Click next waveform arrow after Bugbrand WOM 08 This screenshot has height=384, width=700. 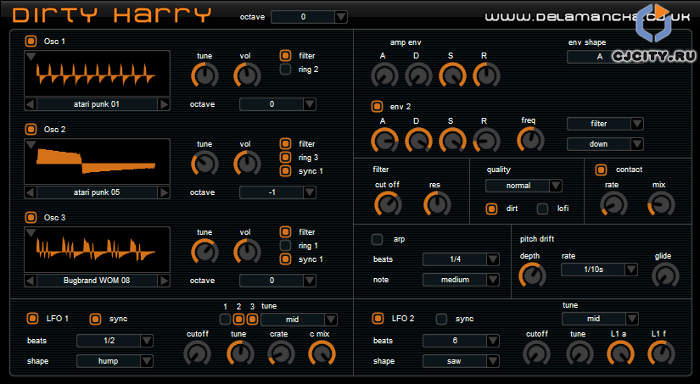pos(164,280)
